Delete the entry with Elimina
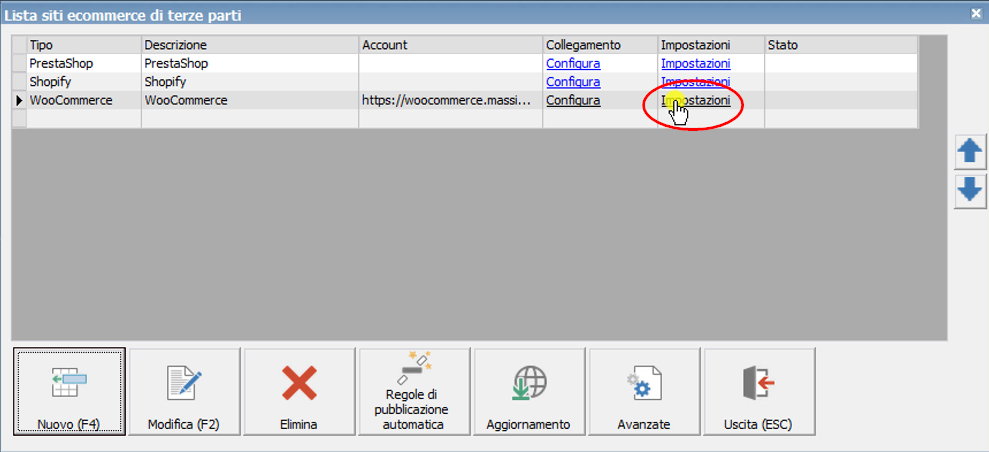Viewport: 989px width, 452px height. 299,391
